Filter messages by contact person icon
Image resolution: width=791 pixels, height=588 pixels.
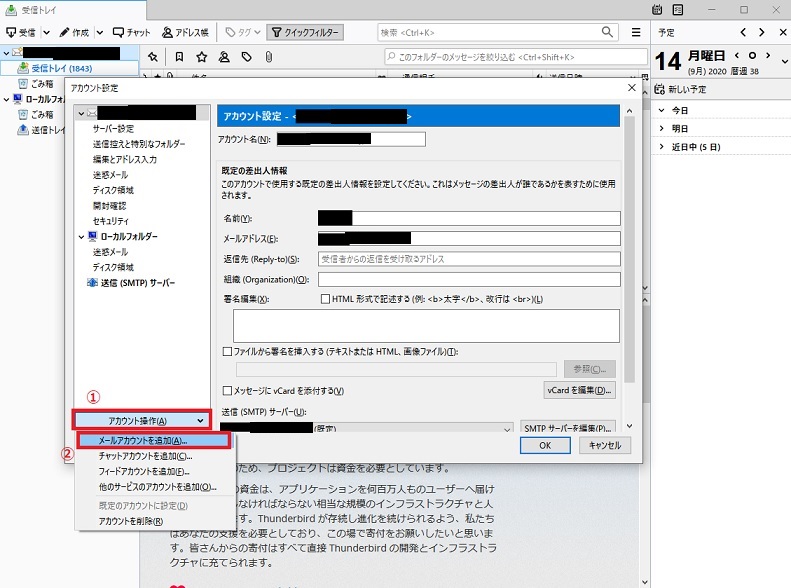[x=224, y=57]
